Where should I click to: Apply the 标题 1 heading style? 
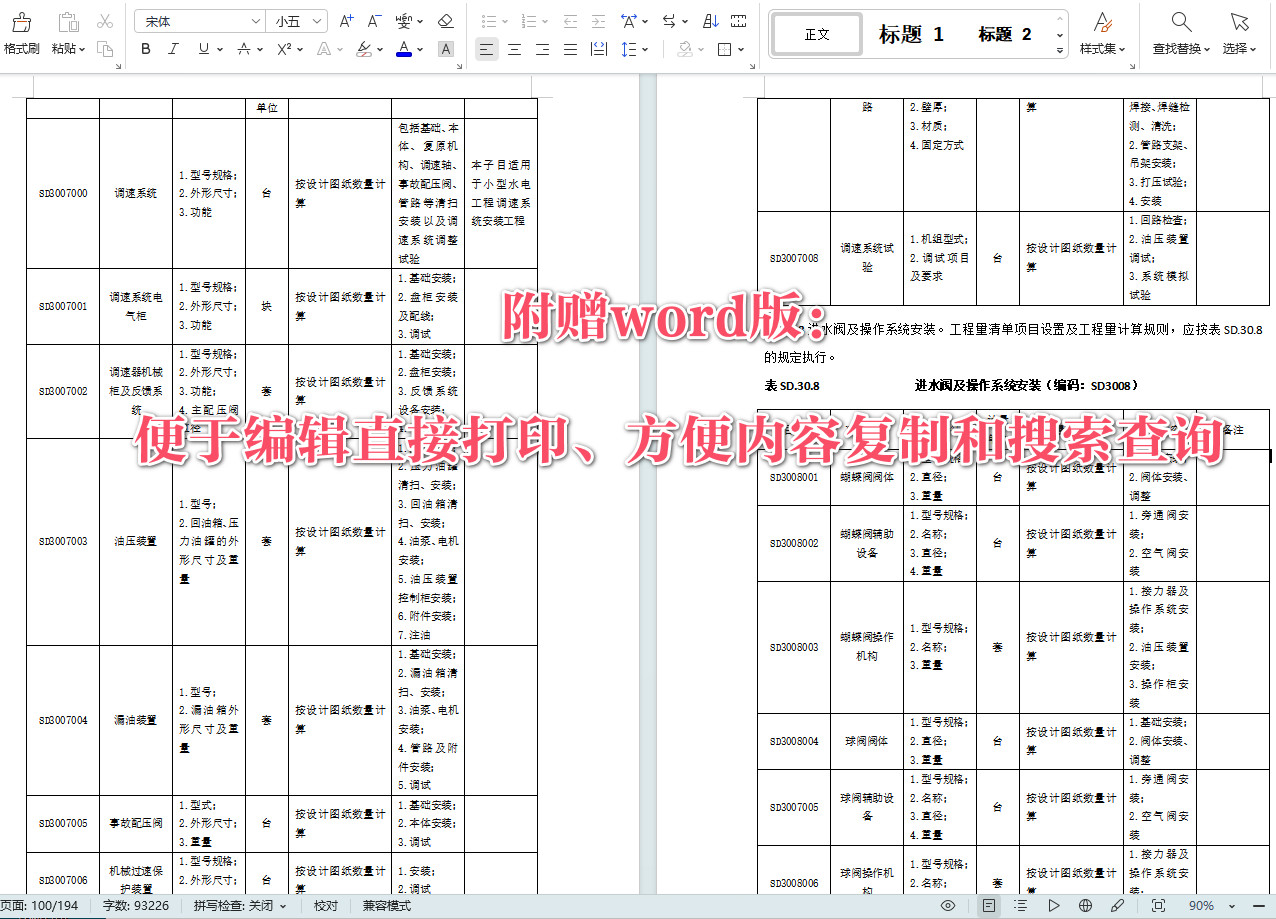click(x=913, y=32)
